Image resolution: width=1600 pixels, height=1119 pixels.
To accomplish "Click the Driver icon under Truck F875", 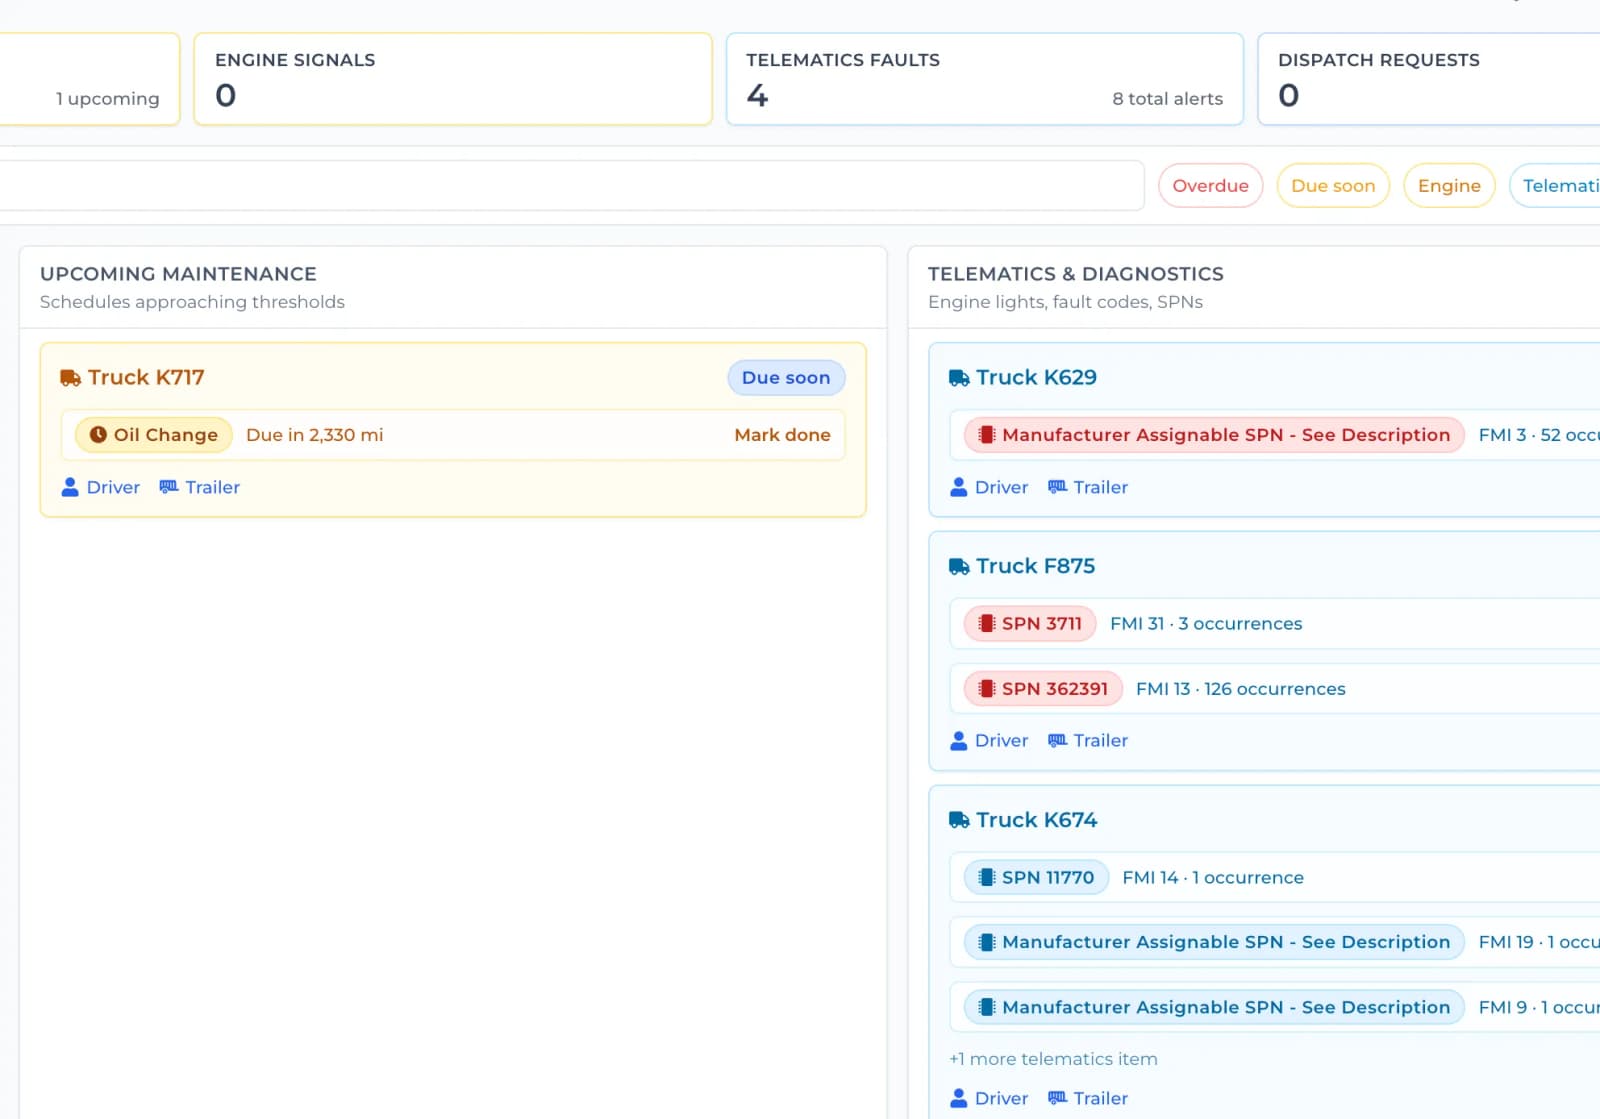I will click(958, 740).
